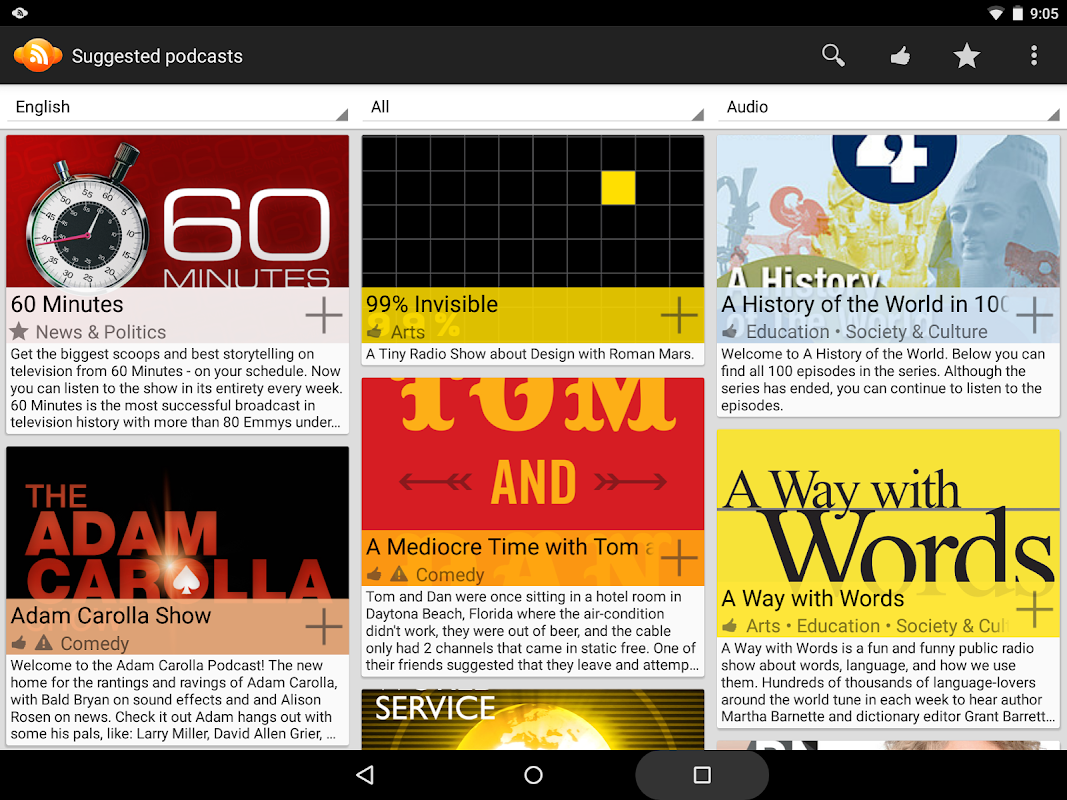Open the World Service podcast artwork
This screenshot has height=800, width=1067.
pyautogui.click(x=533, y=720)
